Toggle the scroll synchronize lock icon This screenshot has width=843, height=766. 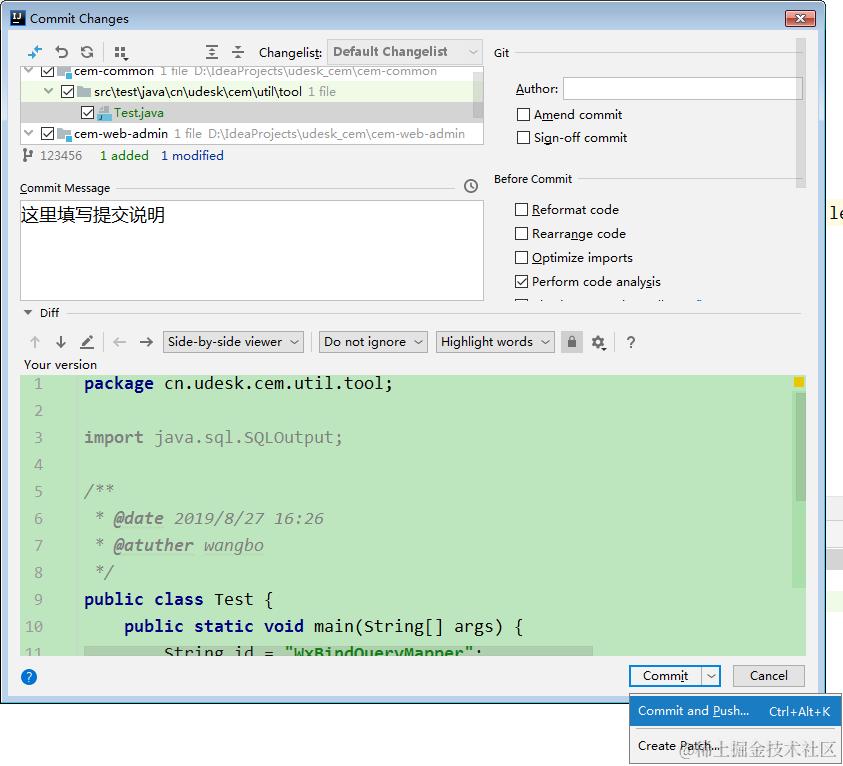pos(572,342)
